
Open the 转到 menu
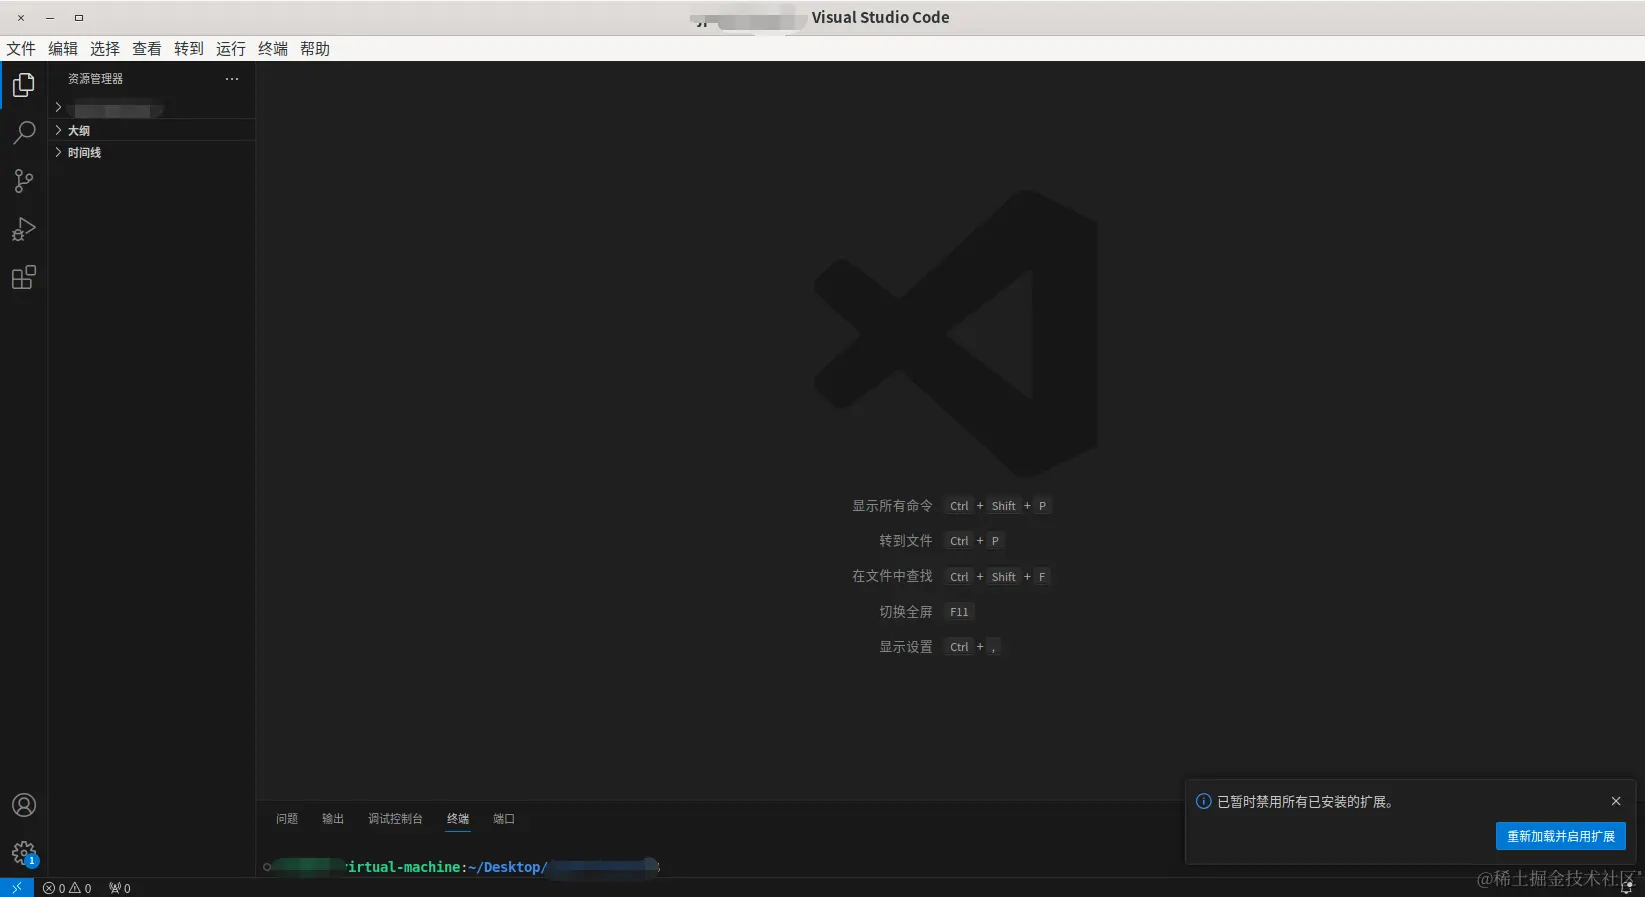189,49
